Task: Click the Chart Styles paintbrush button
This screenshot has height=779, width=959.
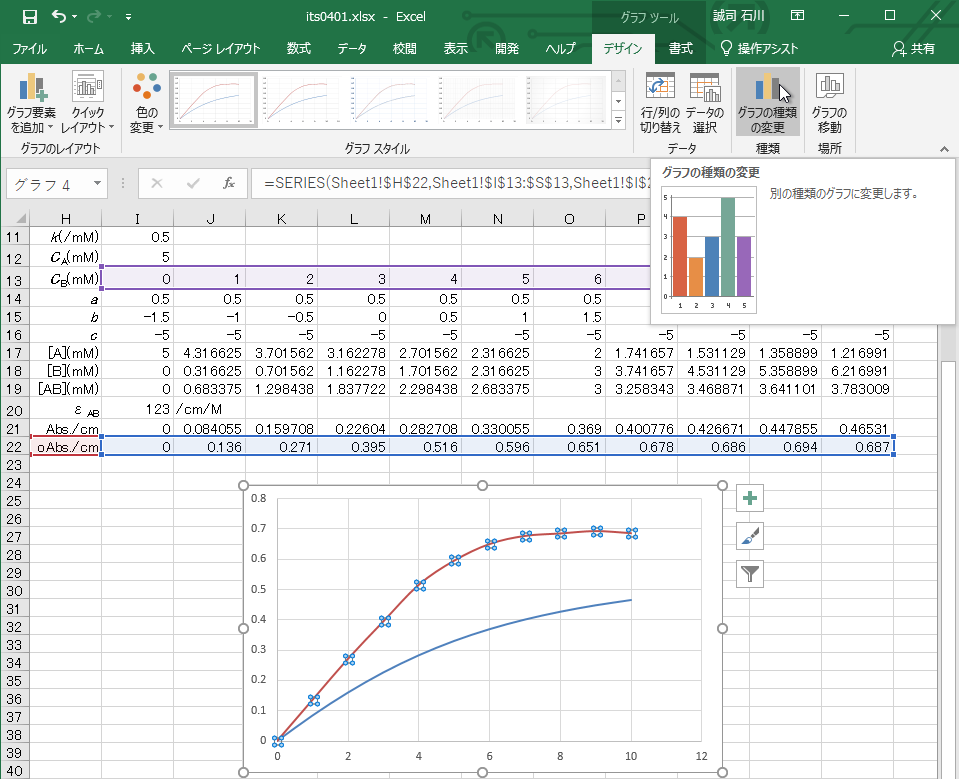Action: pyautogui.click(x=750, y=536)
